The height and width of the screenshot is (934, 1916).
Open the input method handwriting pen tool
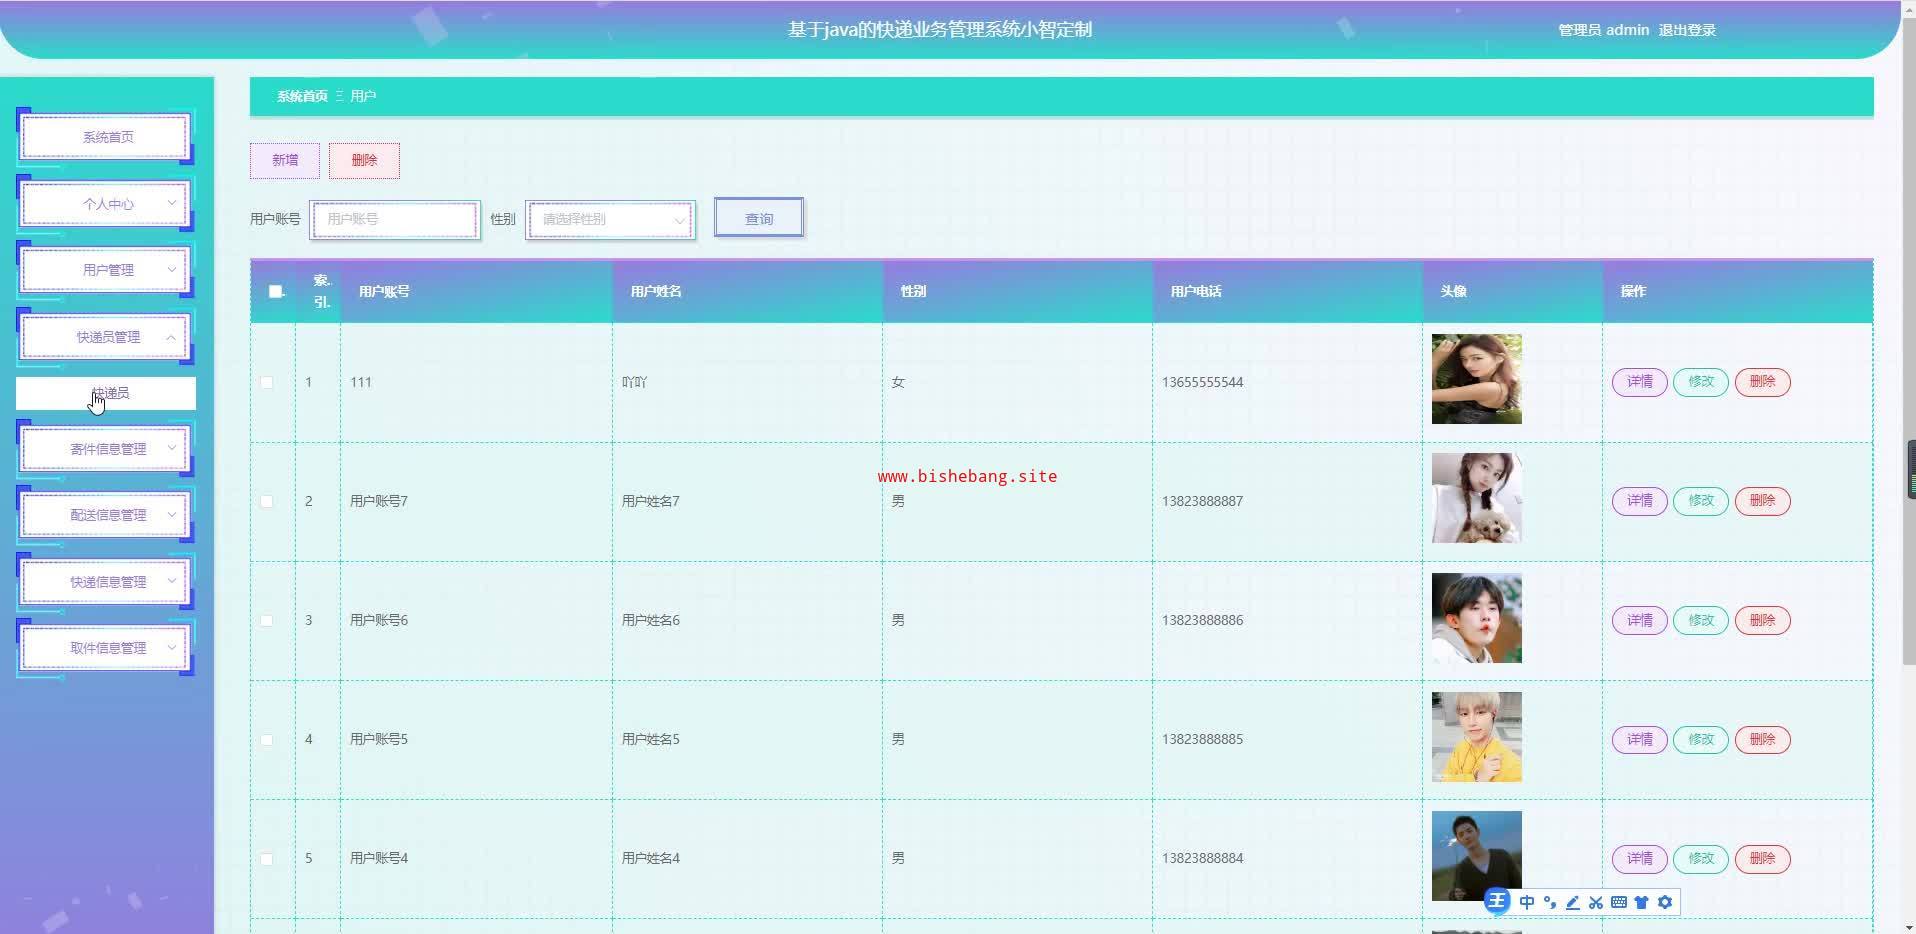(1573, 902)
